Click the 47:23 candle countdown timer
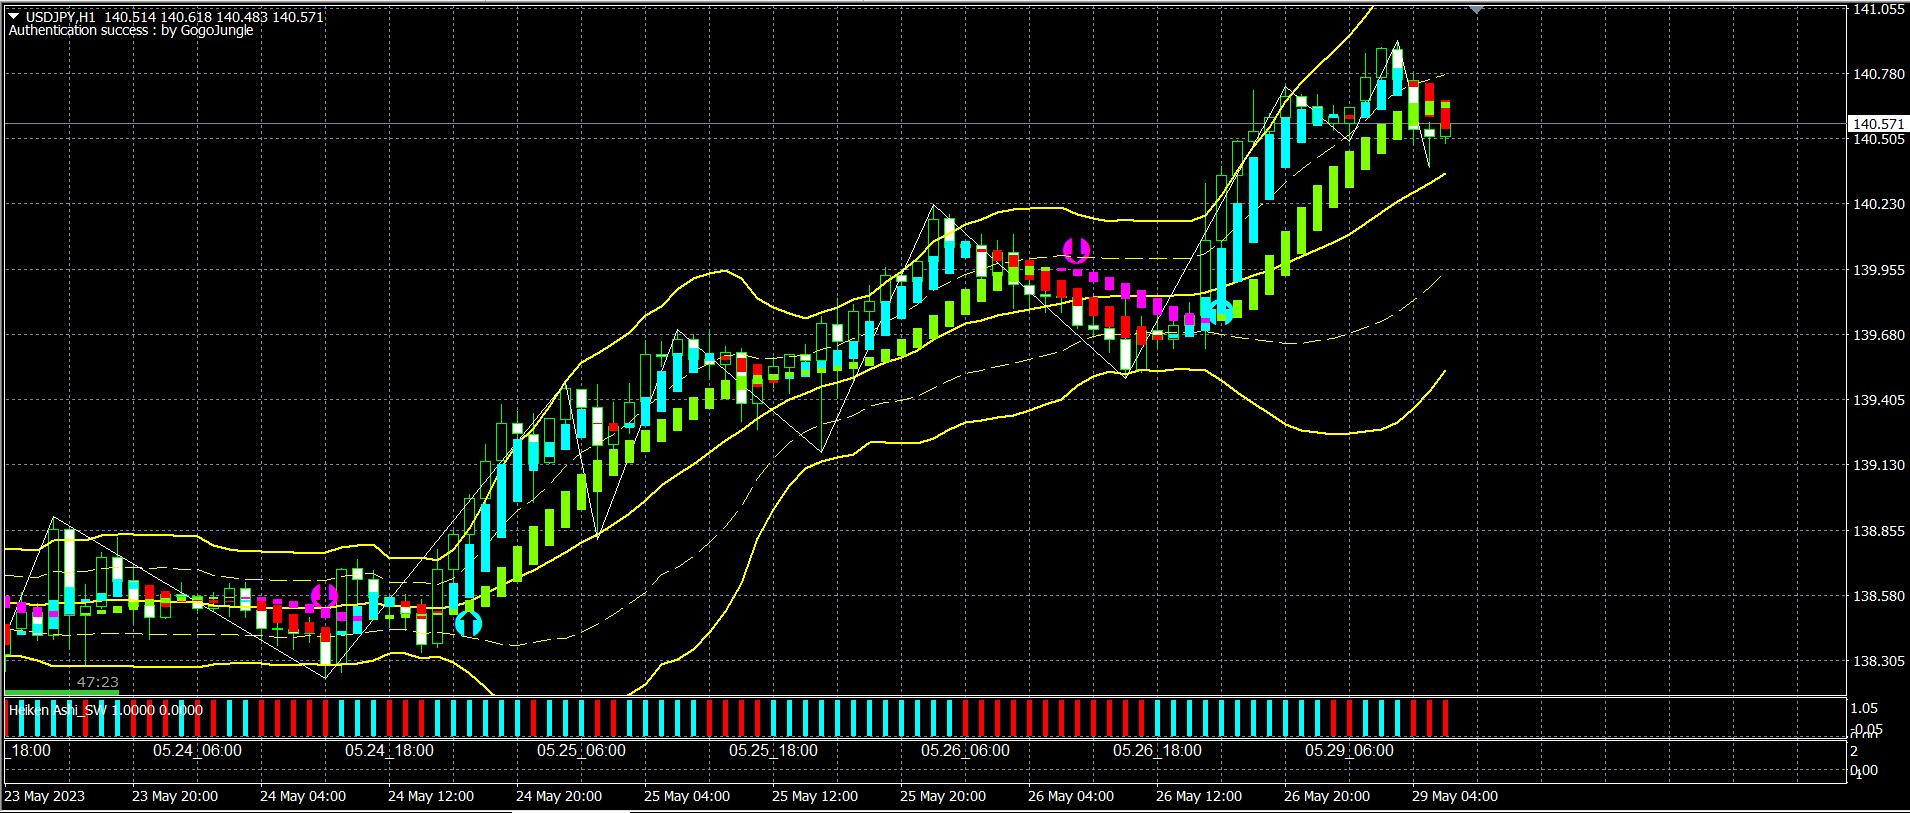Screen dimensions: 1910x813 pyautogui.click(x=98, y=682)
